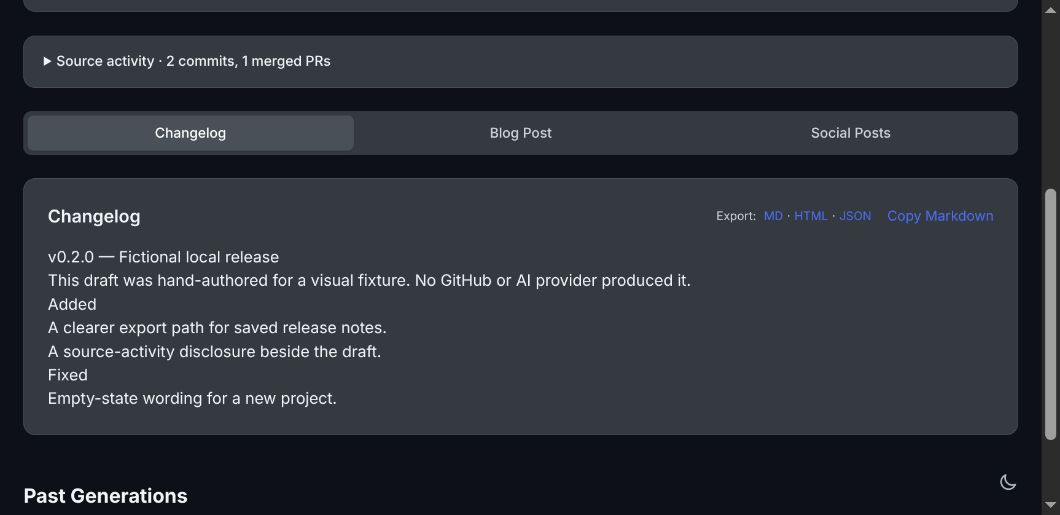Click the 'Fixed' section label
The image size is (1060, 515).
68,375
